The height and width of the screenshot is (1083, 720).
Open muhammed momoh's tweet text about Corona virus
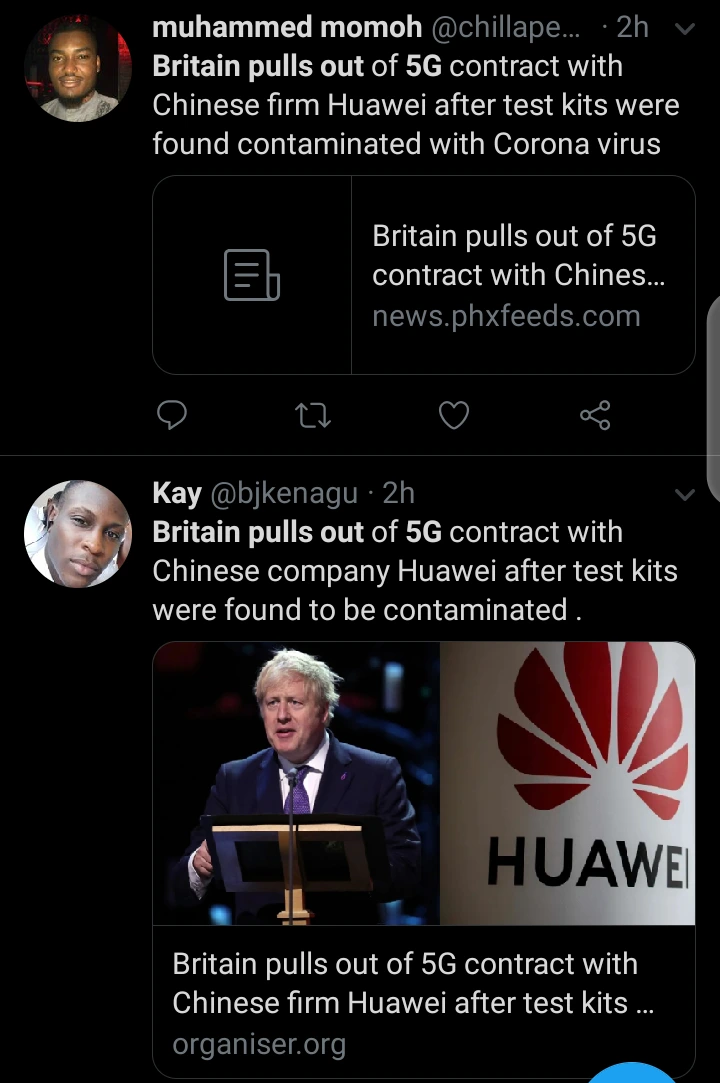coord(415,105)
